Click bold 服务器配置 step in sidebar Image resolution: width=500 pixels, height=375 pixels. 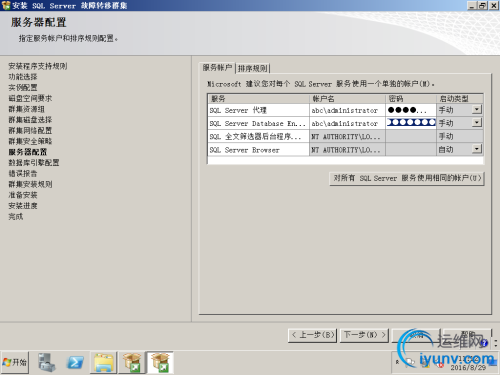coord(27,152)
